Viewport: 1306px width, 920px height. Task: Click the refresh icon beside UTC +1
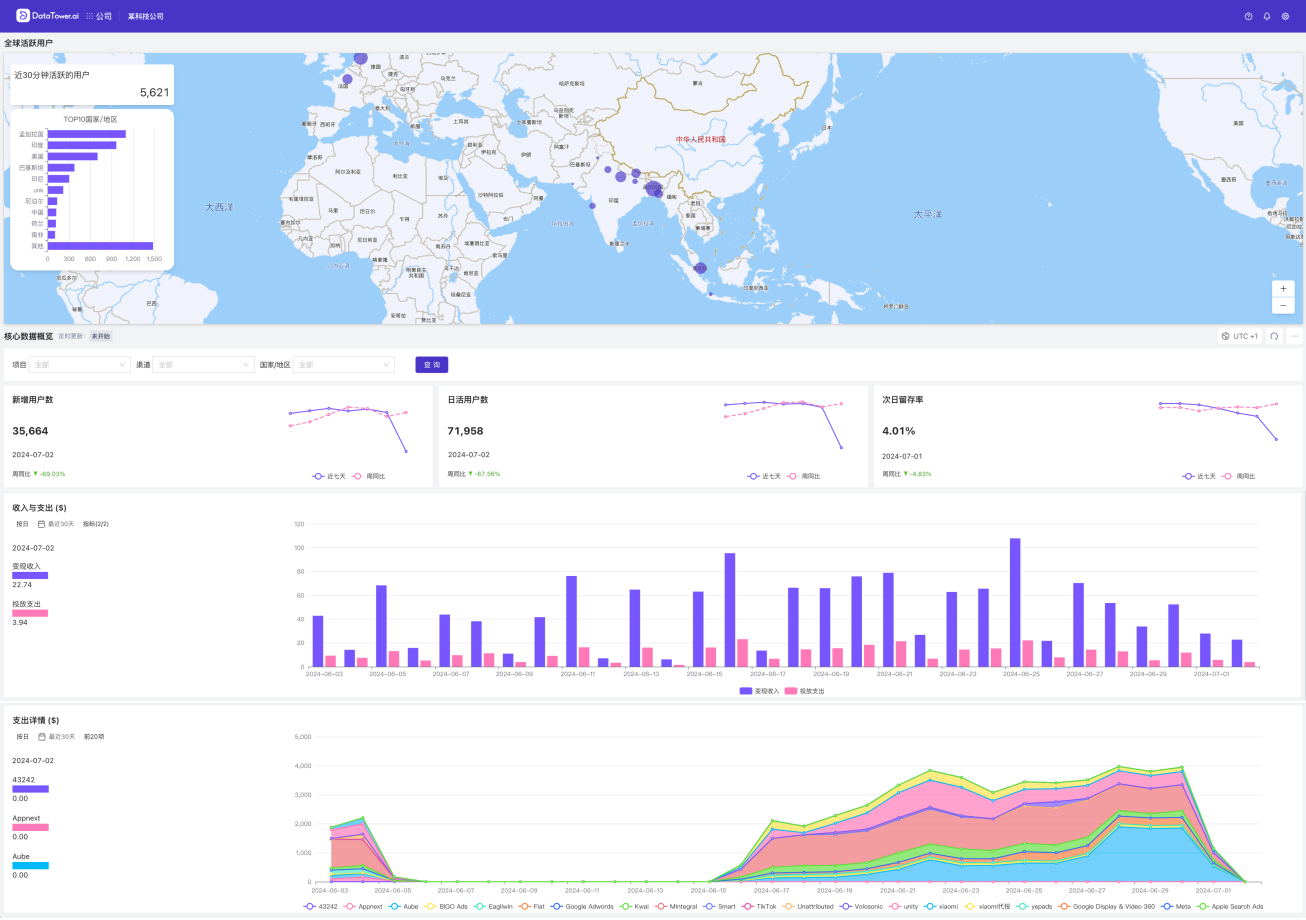1274,336
